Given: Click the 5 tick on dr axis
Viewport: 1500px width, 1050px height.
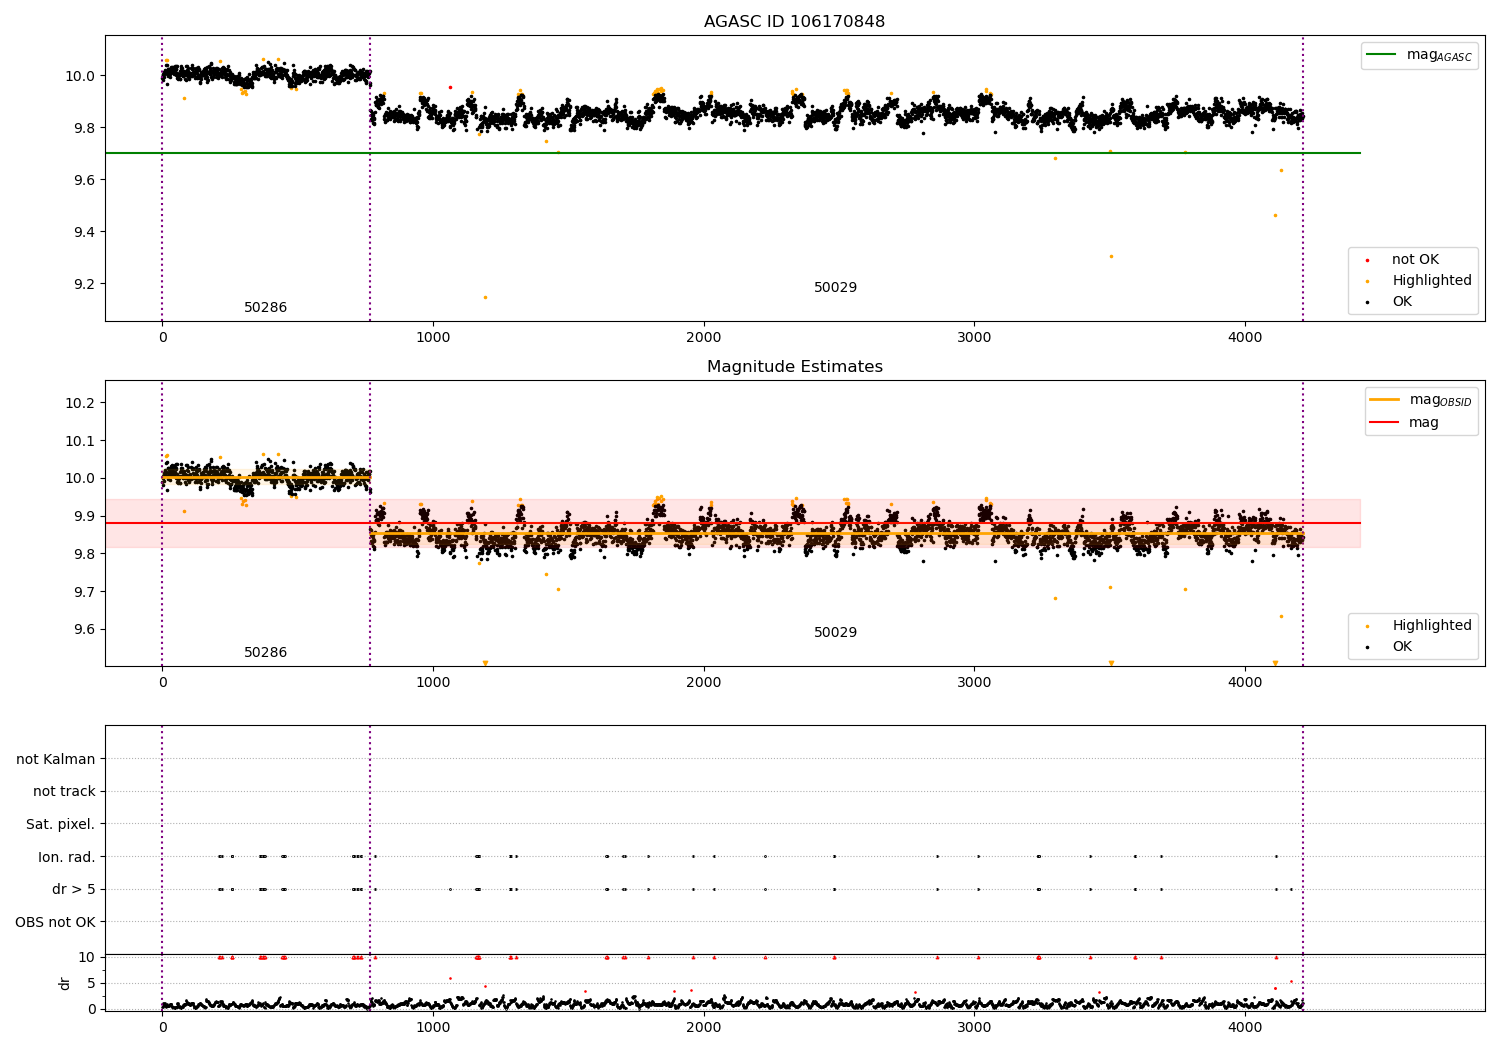Looking at the screenshot, I should click(92, 983).
